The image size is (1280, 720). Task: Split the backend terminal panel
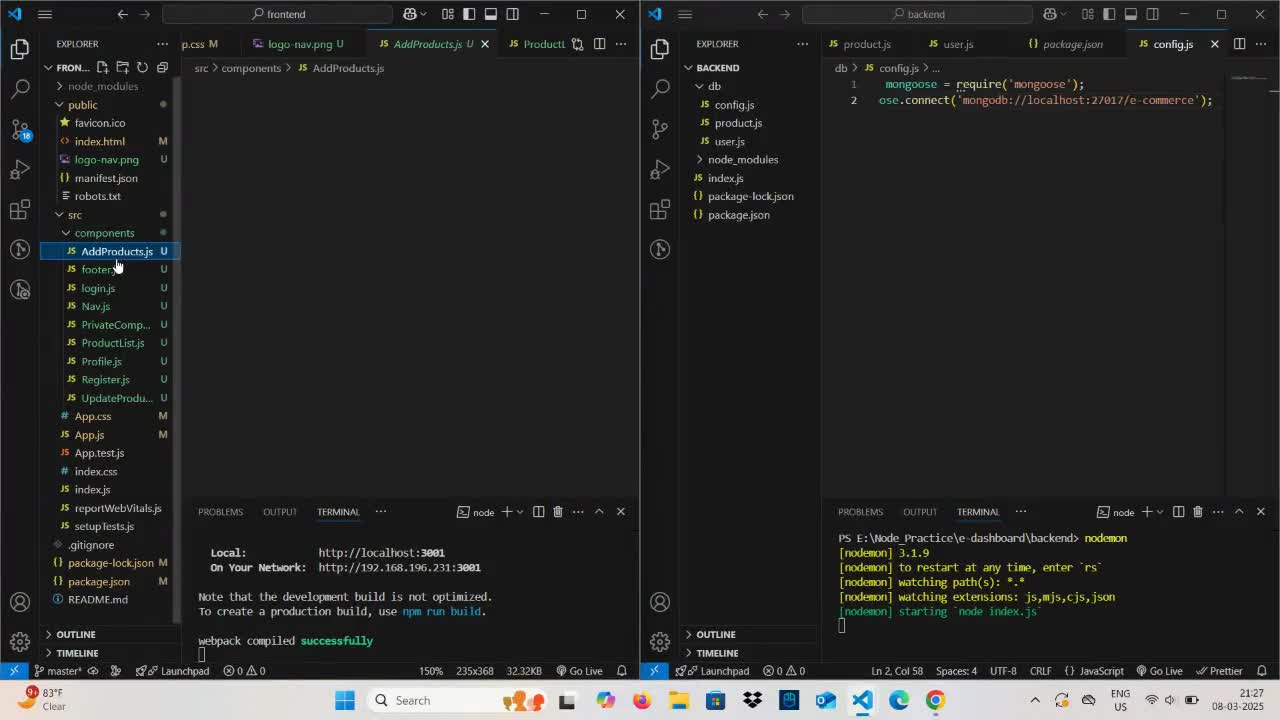pyautogui.click(x=1178, y=512)
